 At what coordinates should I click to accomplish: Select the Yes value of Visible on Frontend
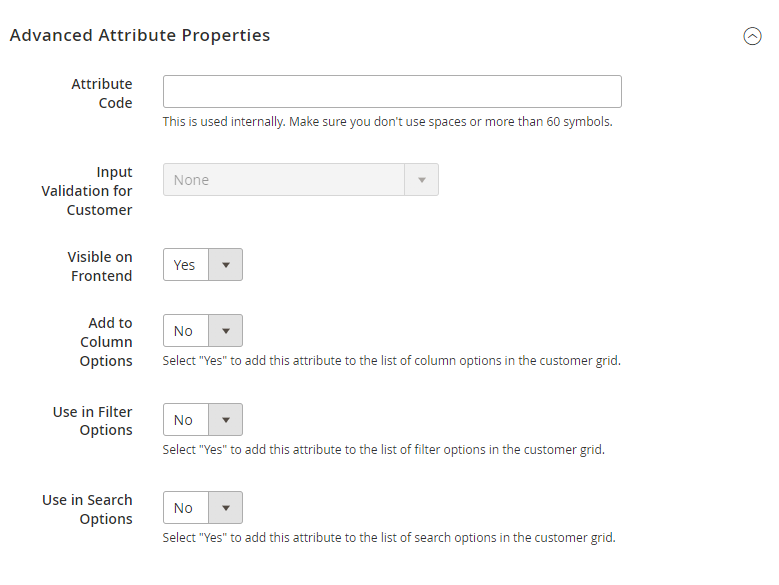coord(185,265)
